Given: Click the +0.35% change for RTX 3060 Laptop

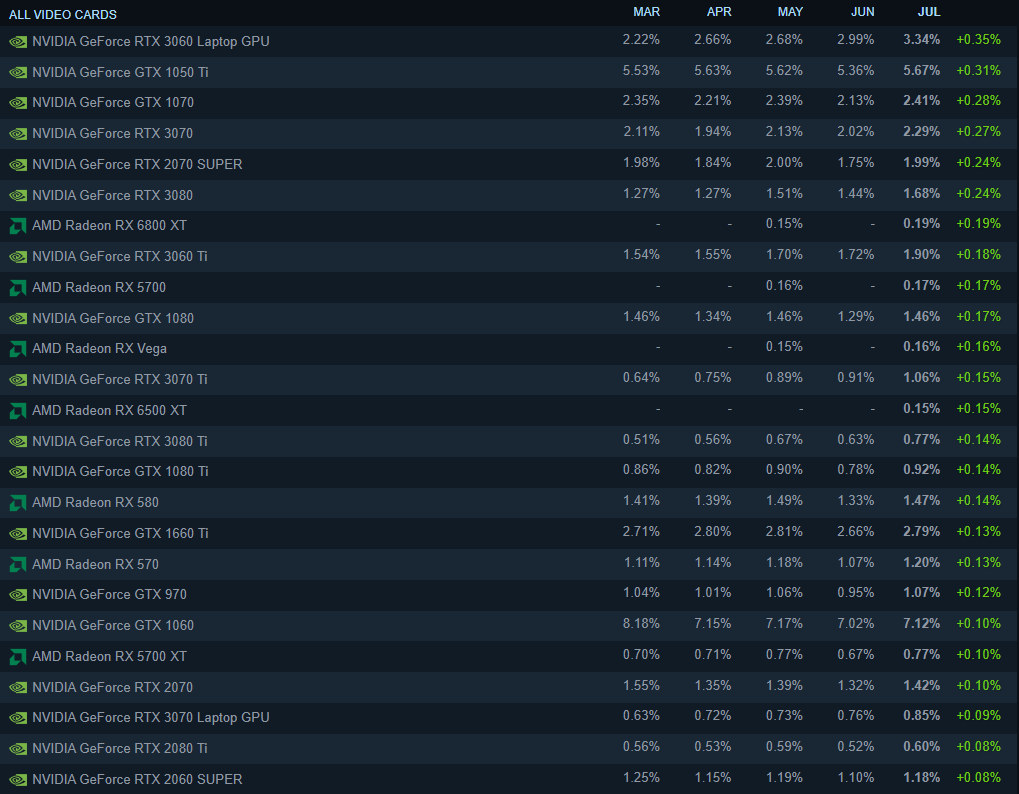Looking at the screenshot, I should click(978, 41).
